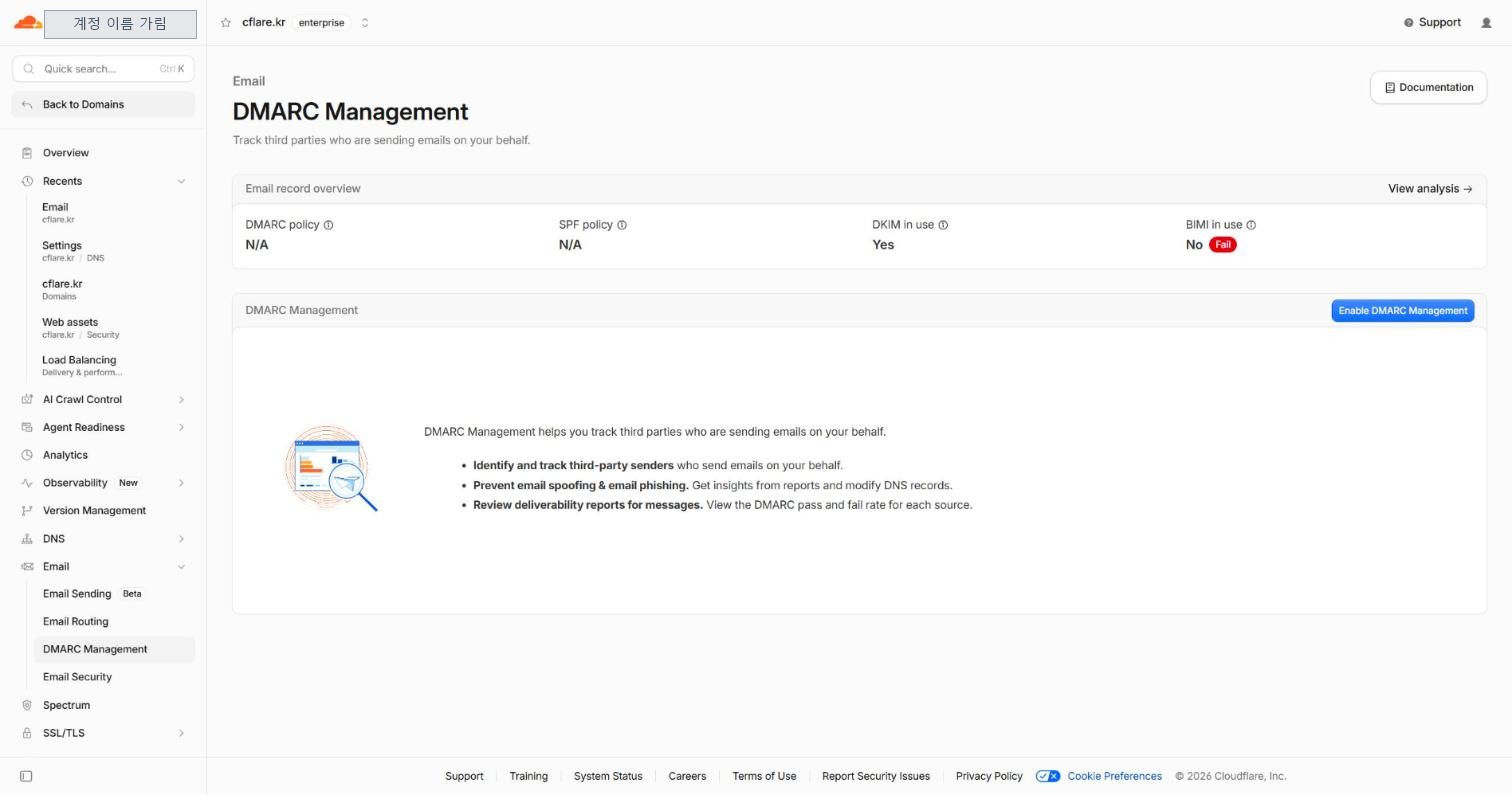Screen dimensions: 1512x795
Task: Open recent Load Balancing item
Action: coord(114,366)
